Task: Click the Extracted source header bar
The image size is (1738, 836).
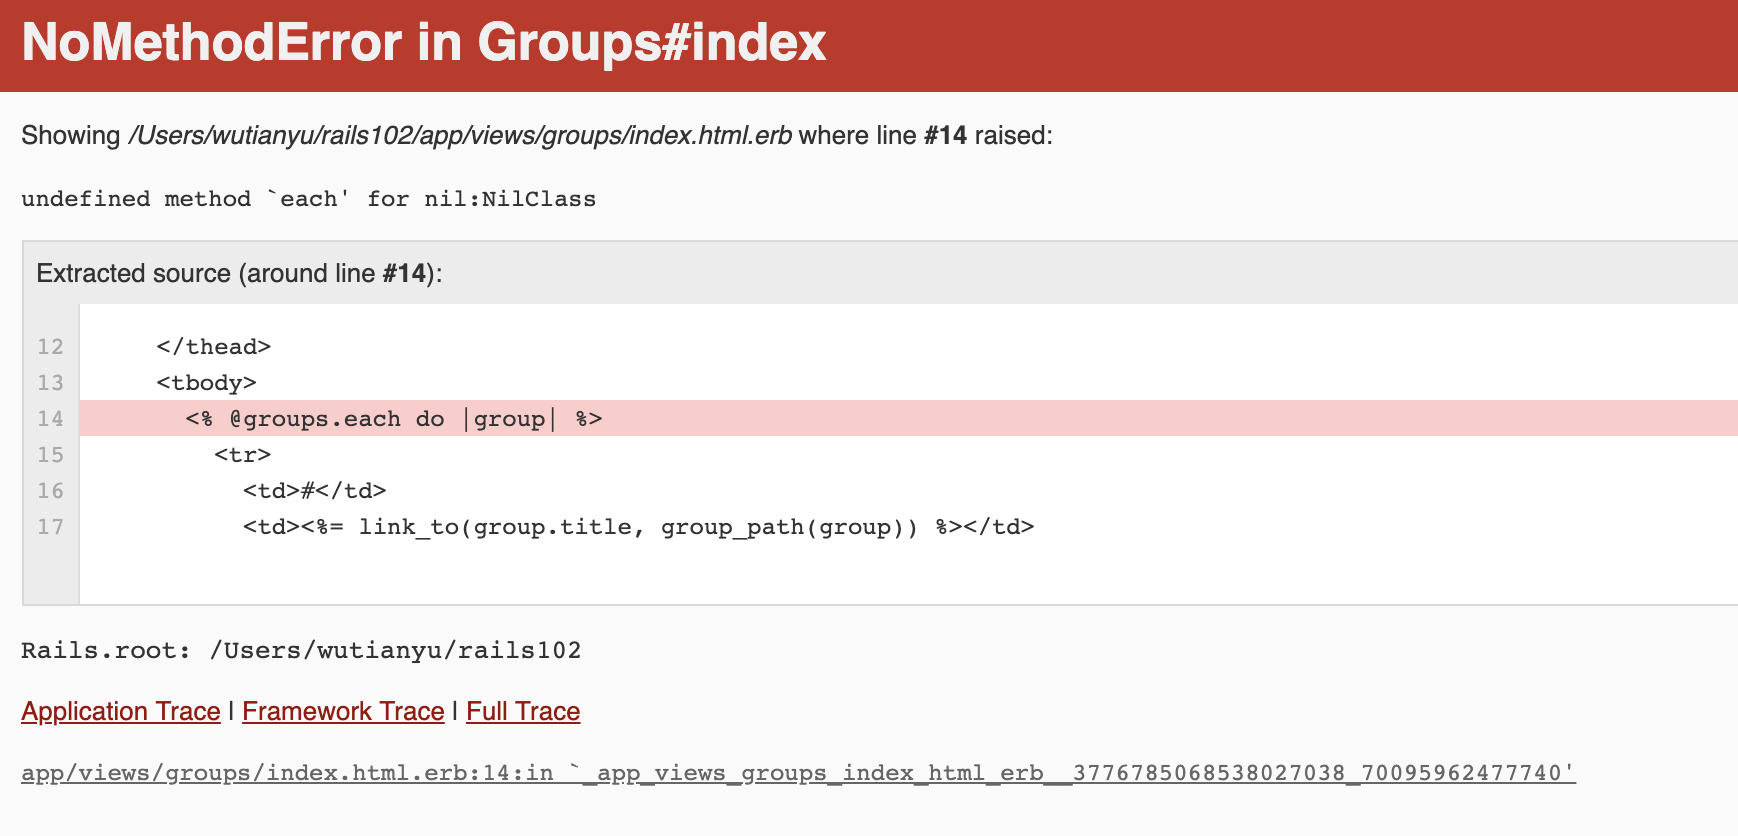Action: coord(239,273)
